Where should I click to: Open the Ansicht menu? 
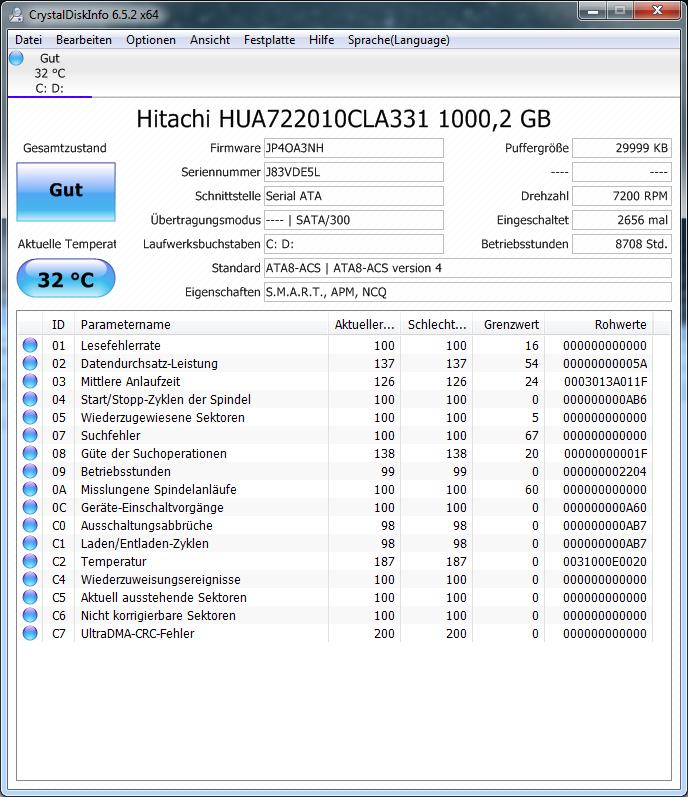point(210,40)
